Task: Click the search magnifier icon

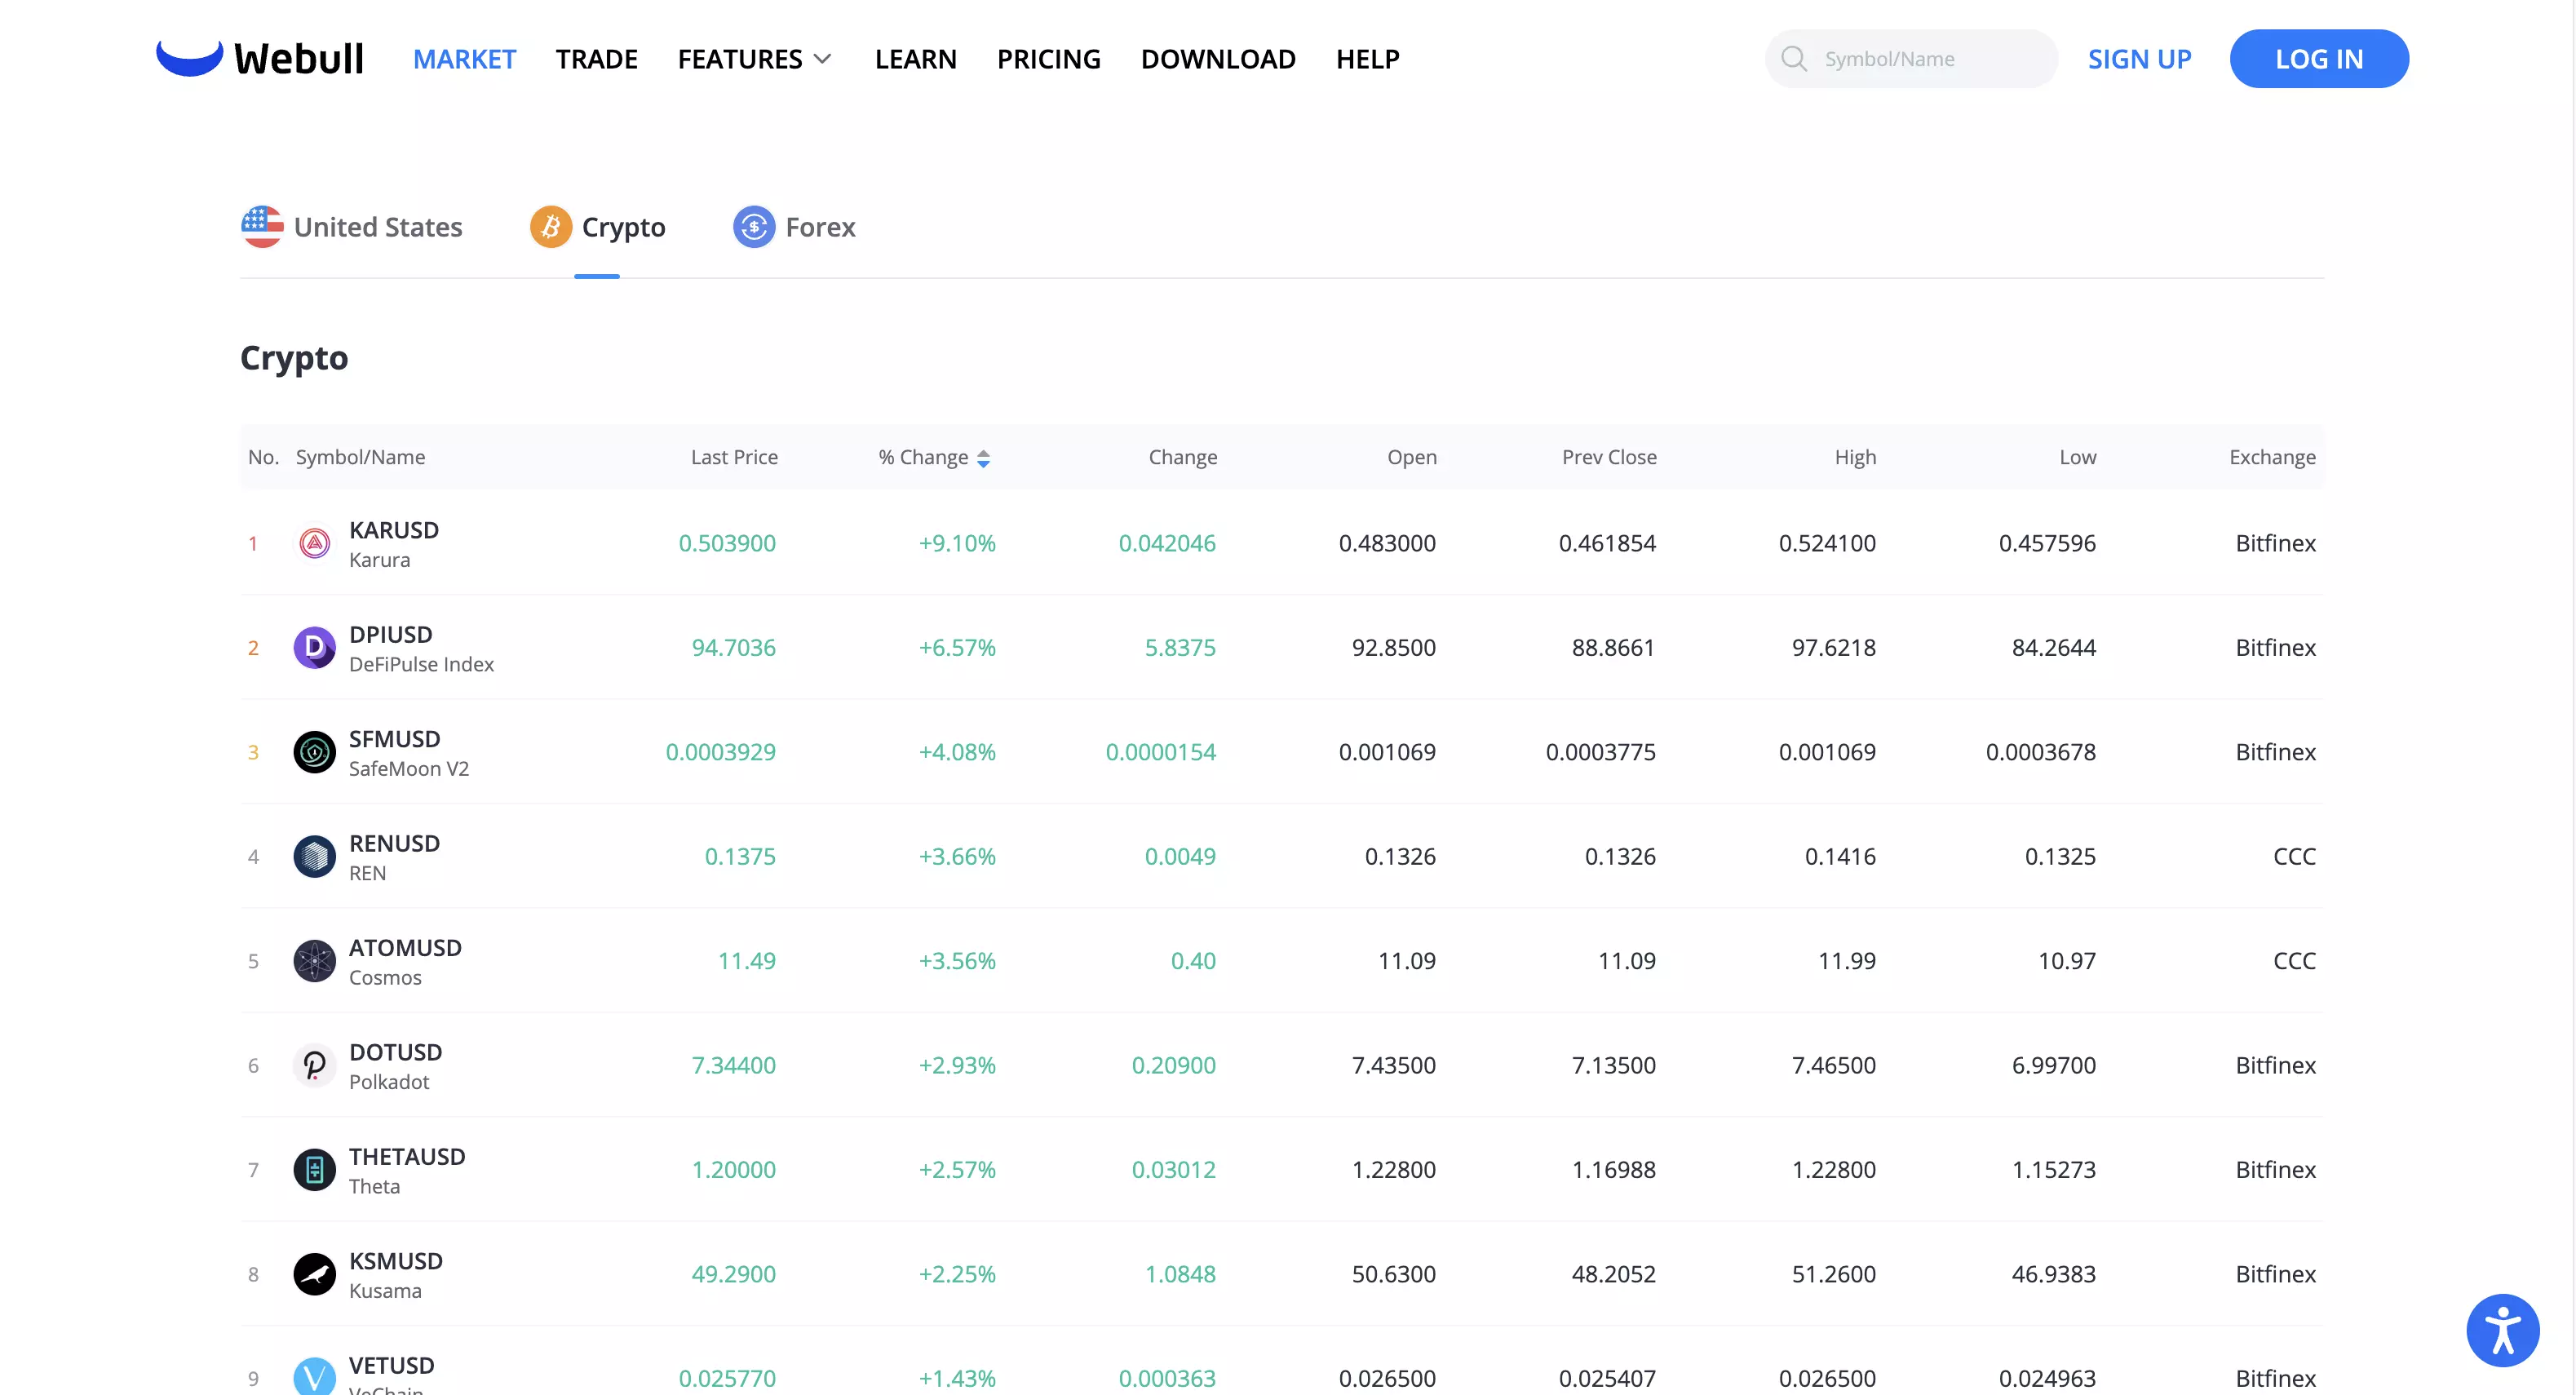Action: pyautogui.click(x=1794, y=59)
